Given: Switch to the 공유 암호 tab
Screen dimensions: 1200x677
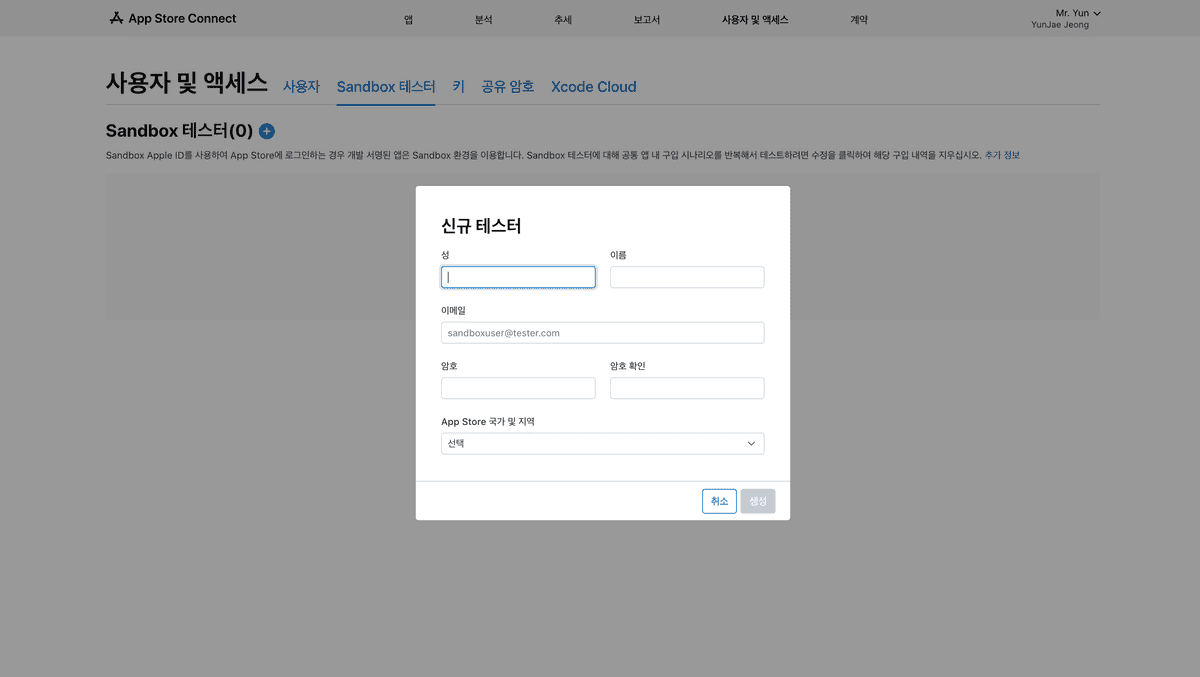Looking at the screenshot, I should coord(508,87).
